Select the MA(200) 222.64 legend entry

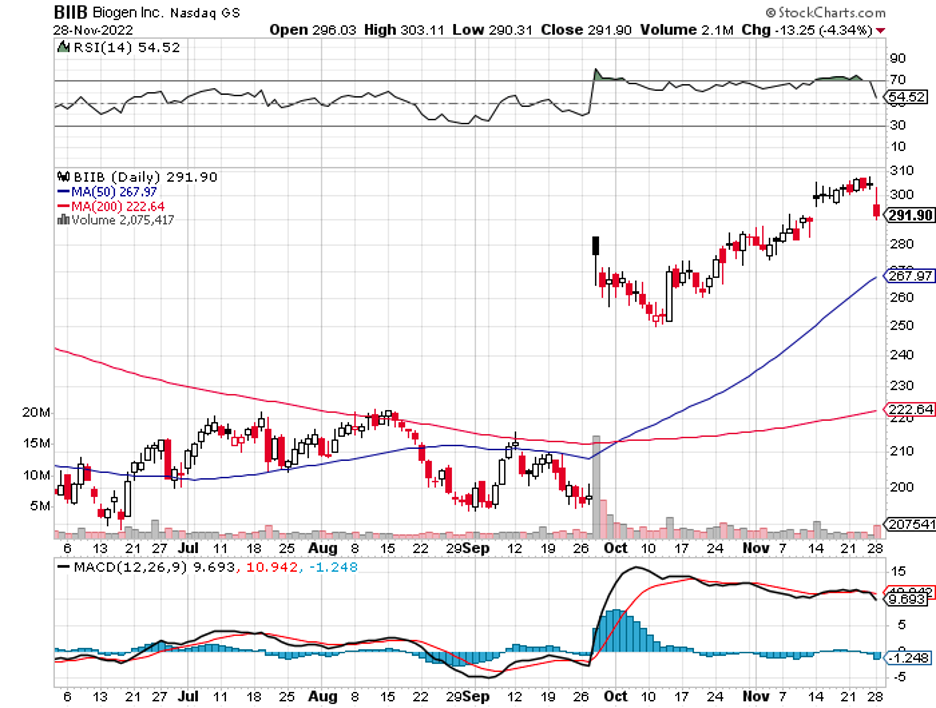pyautogui.click(x=111, y=205)
